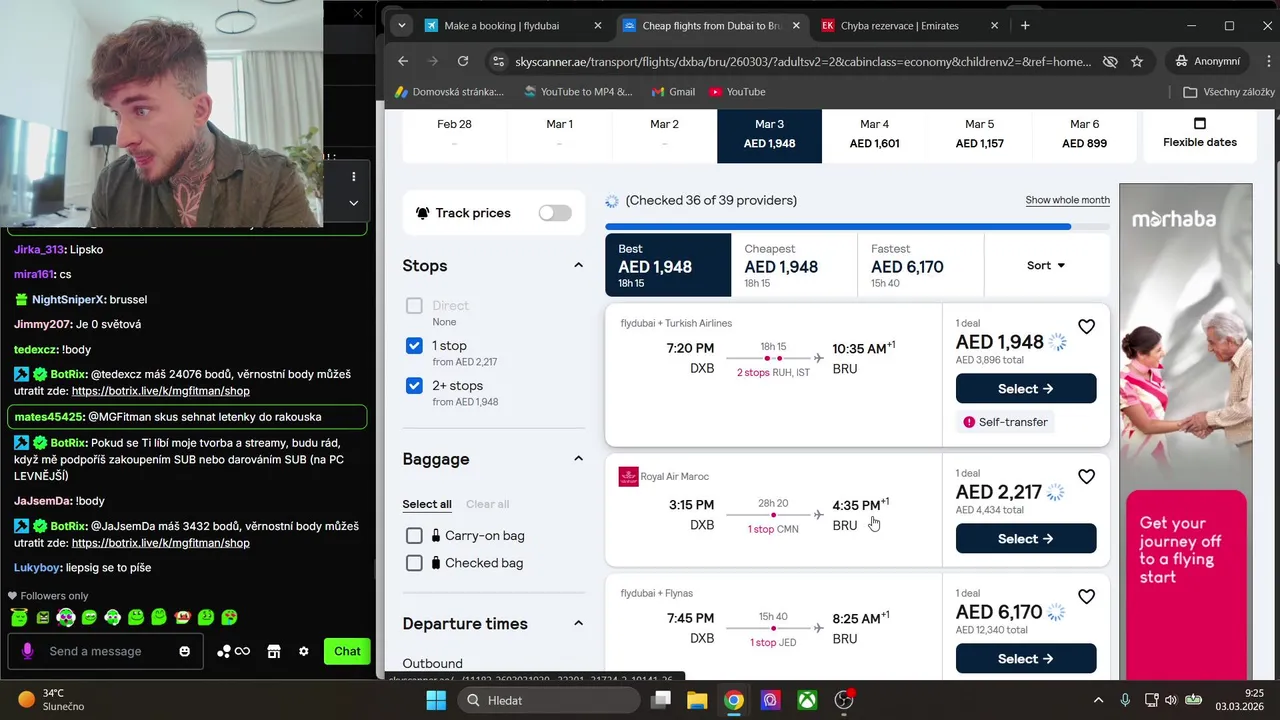Save the flydubai + Flynas flight with the heart icon

point(1086,597)
